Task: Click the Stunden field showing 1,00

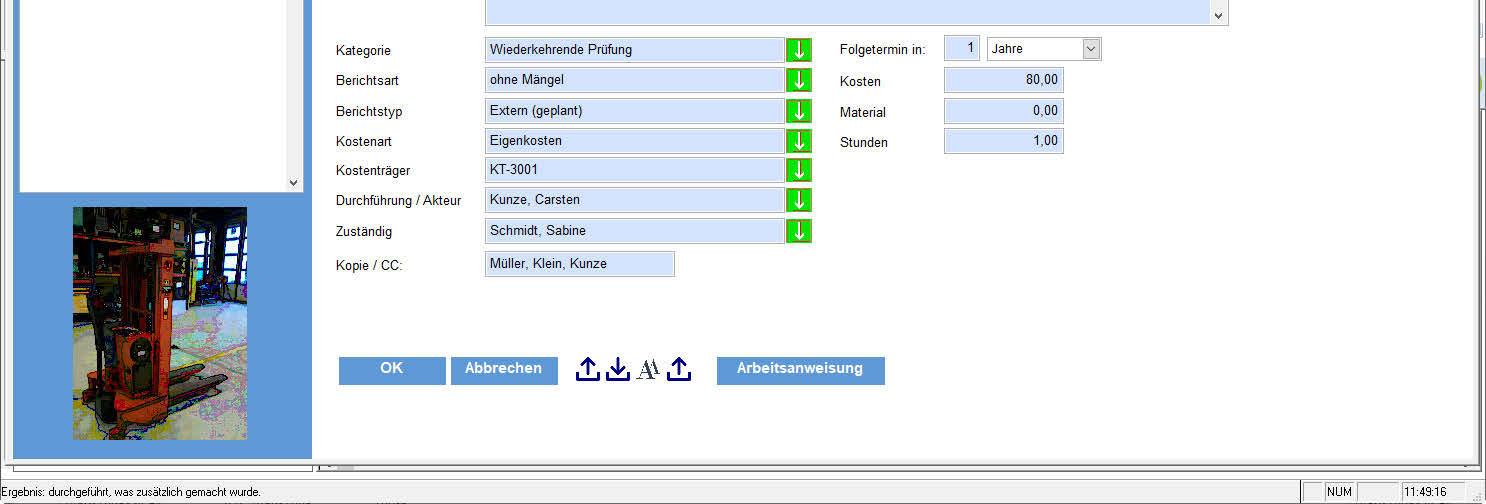Action: pyautogui.click(x=1003, y=141)
